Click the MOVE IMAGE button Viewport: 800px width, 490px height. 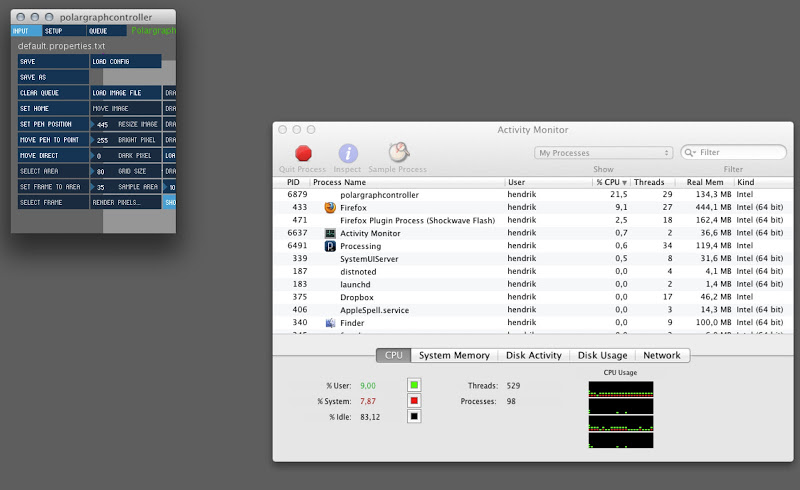coord(126,108)
